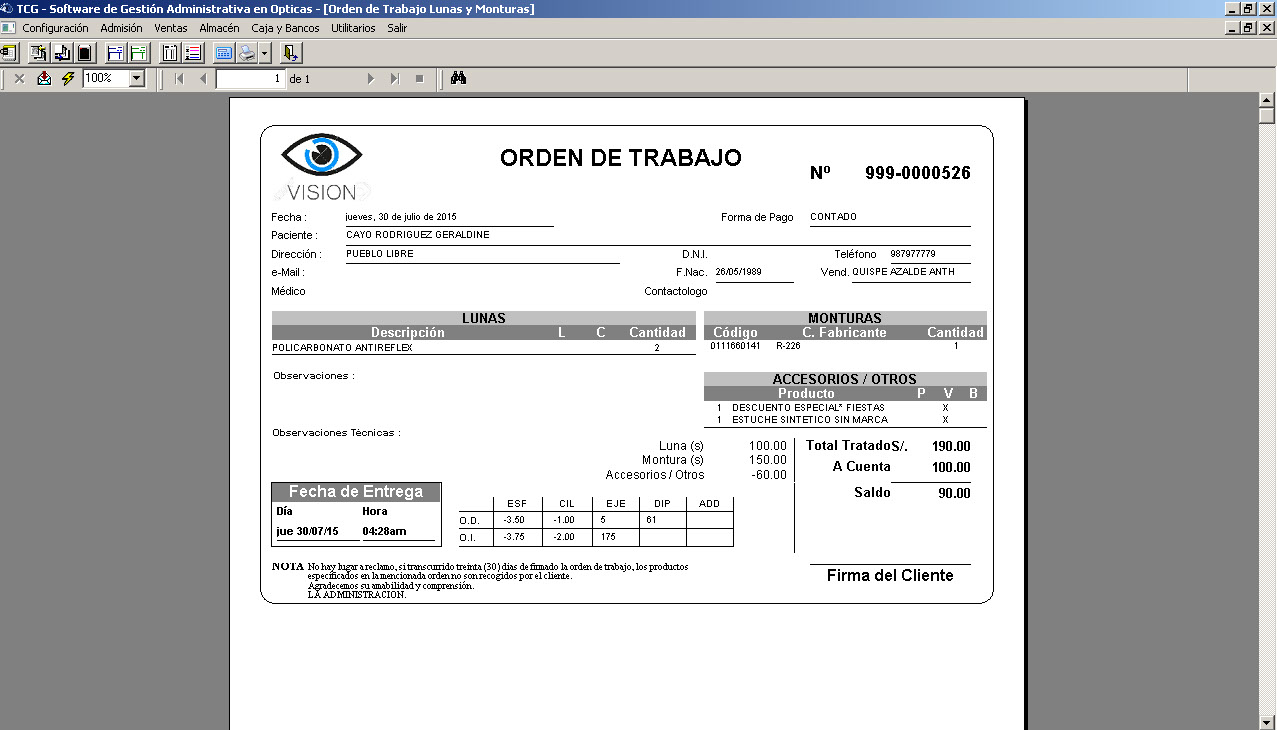
Task: Click the binoculars search icon
Action: tap(458, 78)
